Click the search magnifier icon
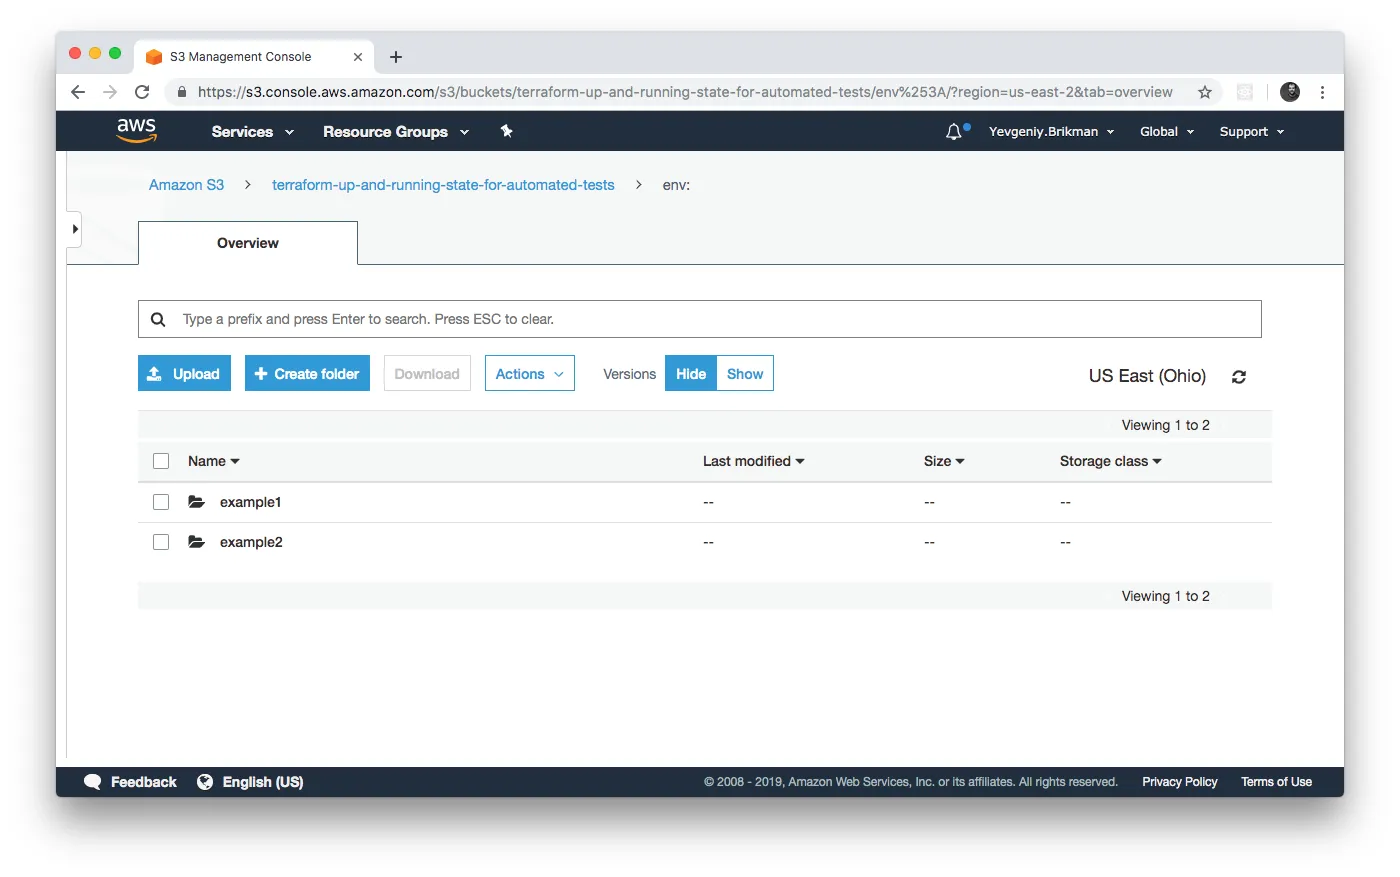Screen dimensions: 1400x877 (x=158, y=319)
